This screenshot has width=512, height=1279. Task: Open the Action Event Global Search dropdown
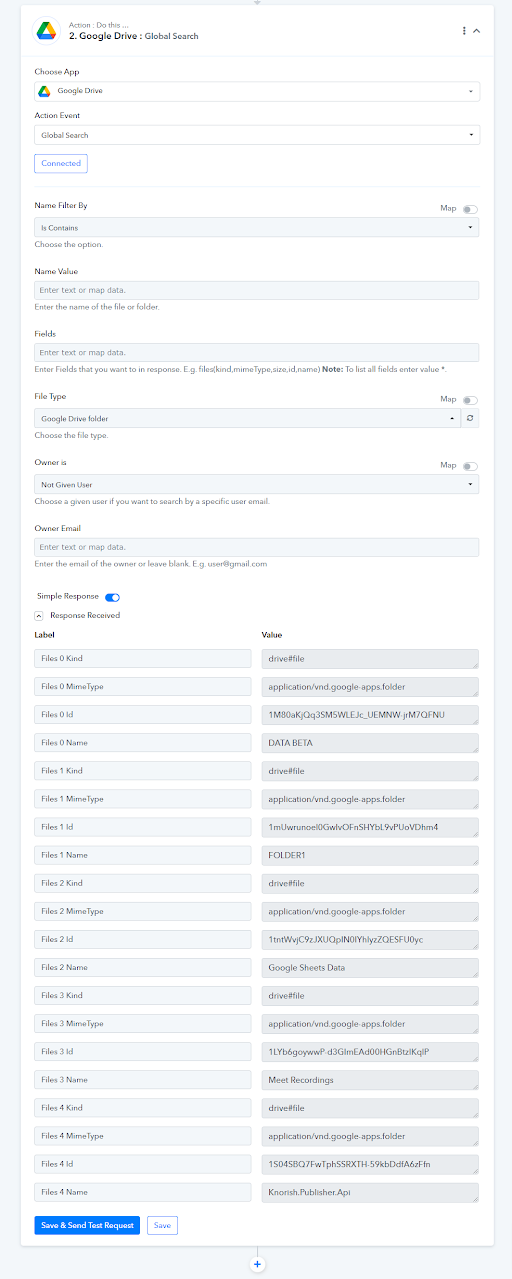(257, 135)
